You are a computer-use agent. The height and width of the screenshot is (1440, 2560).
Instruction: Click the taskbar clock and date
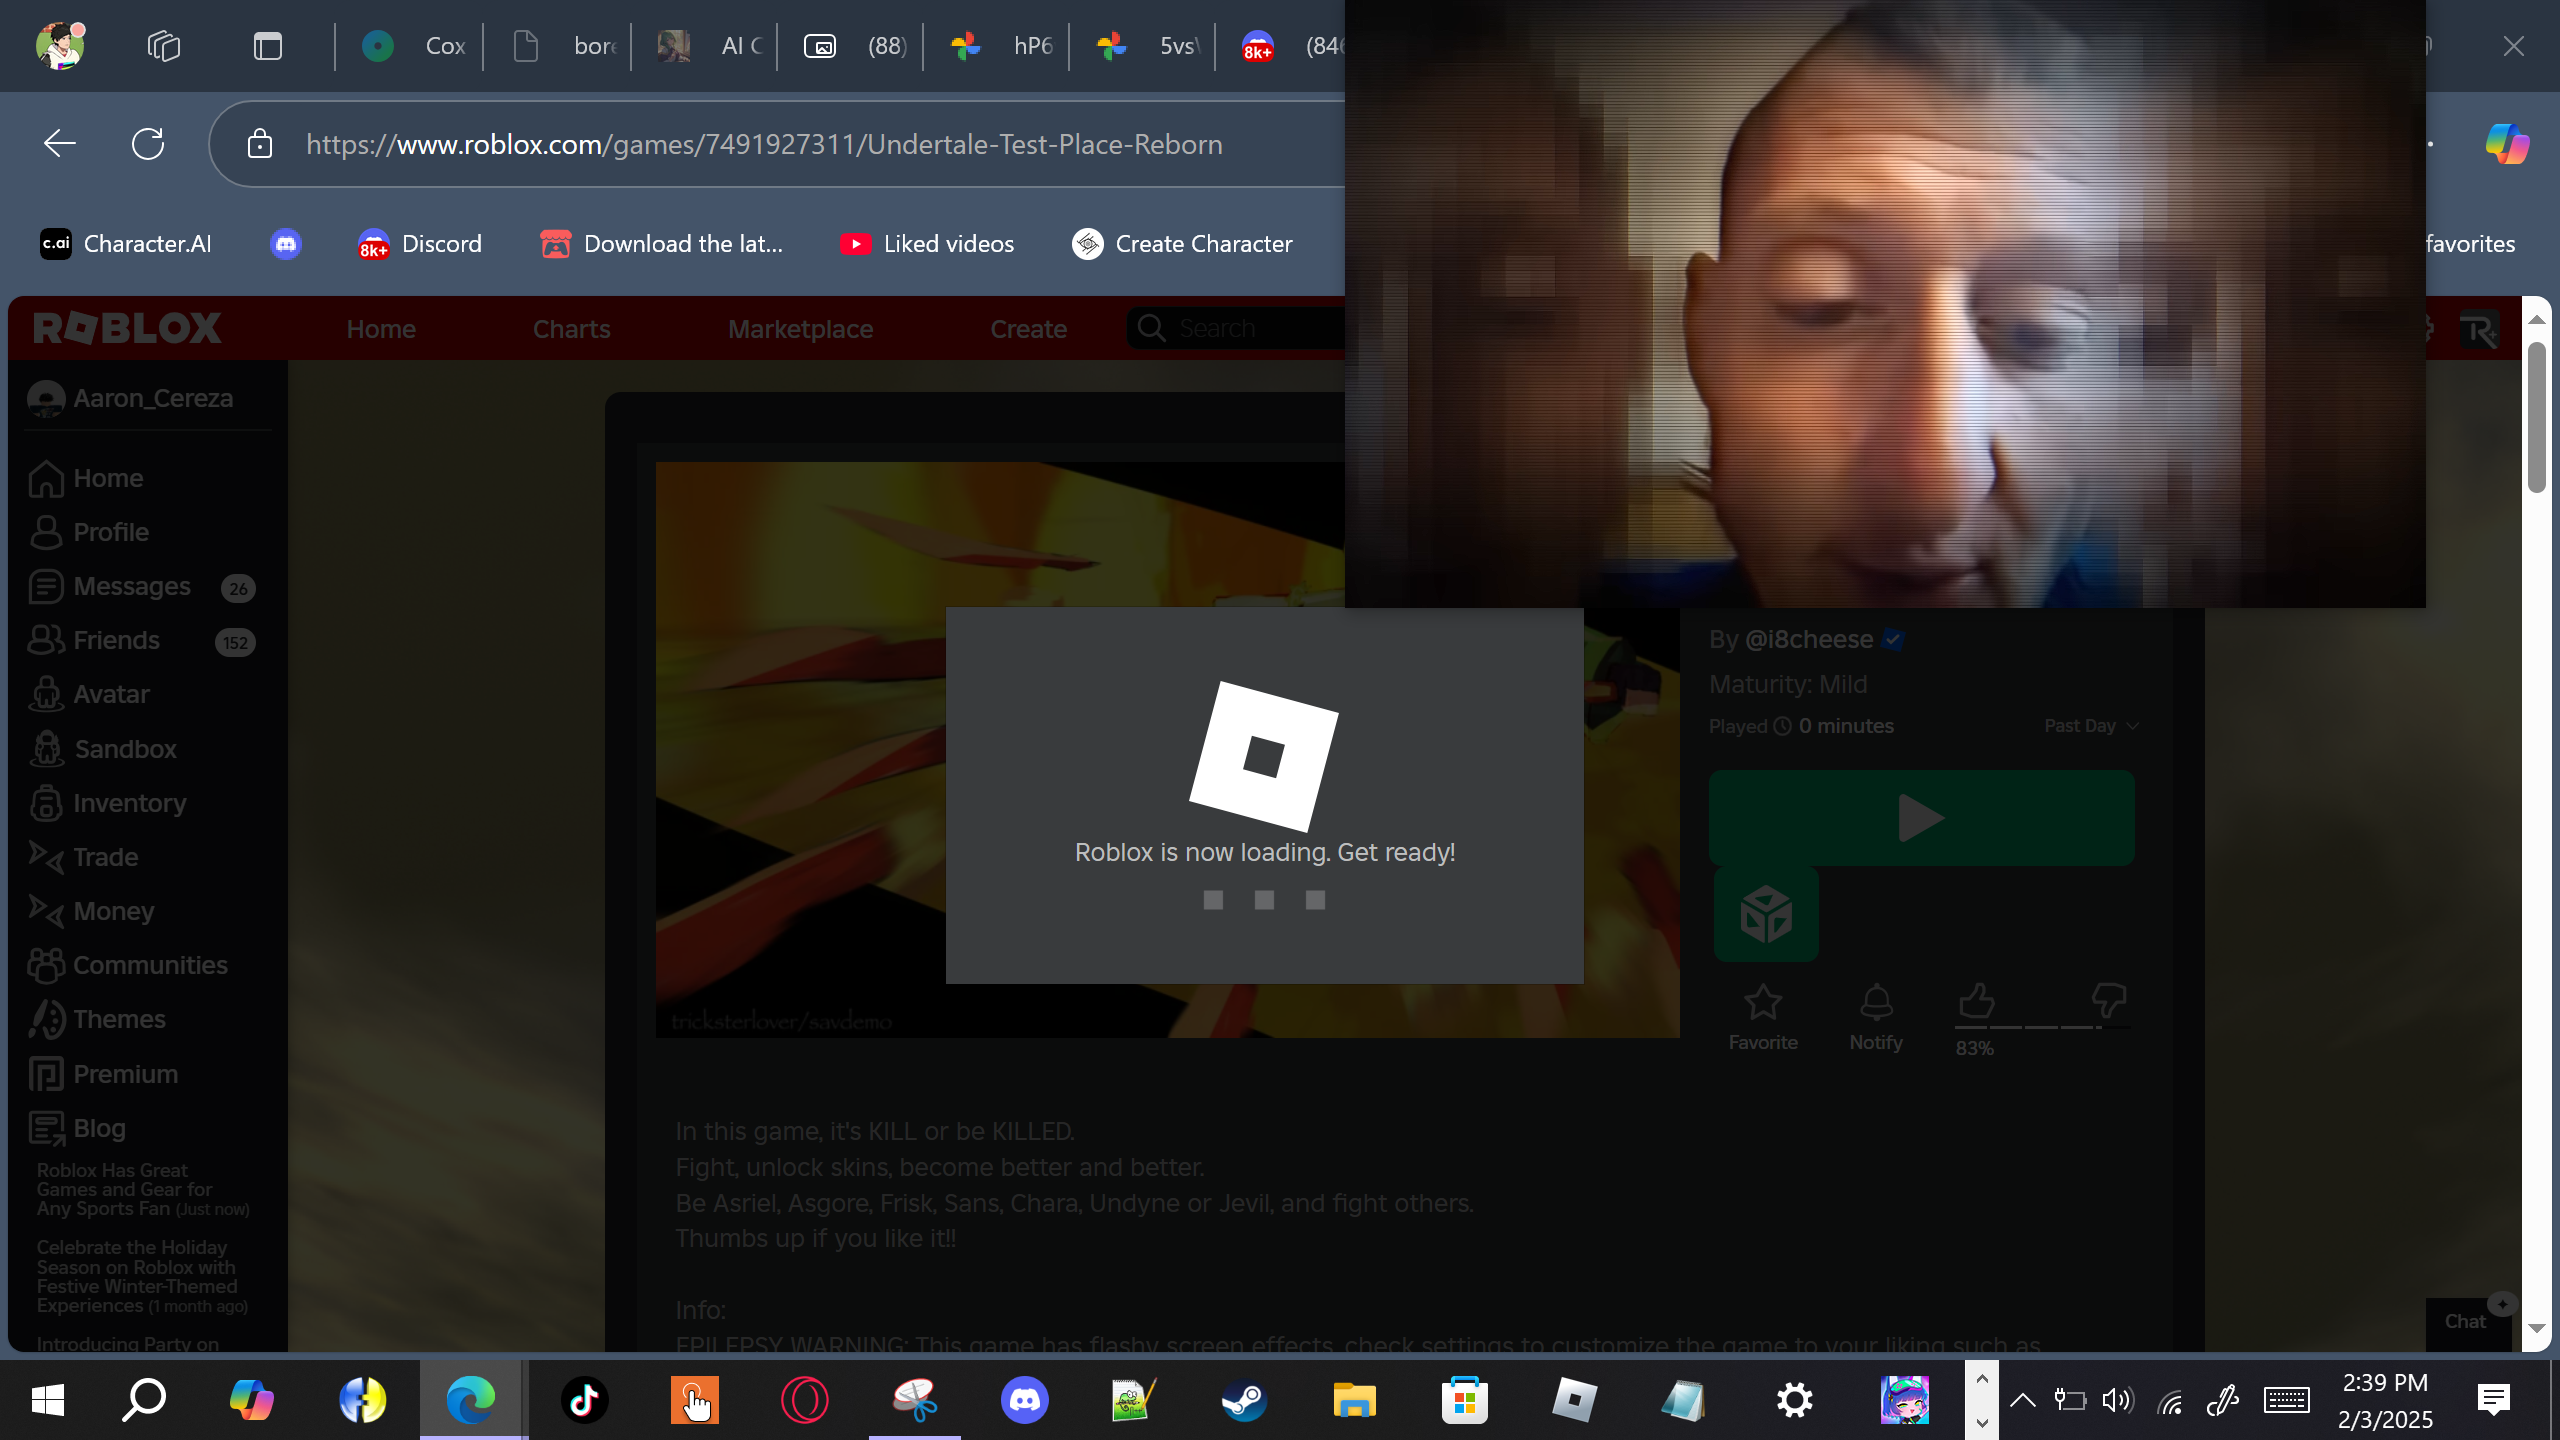coord(2386,1400)
